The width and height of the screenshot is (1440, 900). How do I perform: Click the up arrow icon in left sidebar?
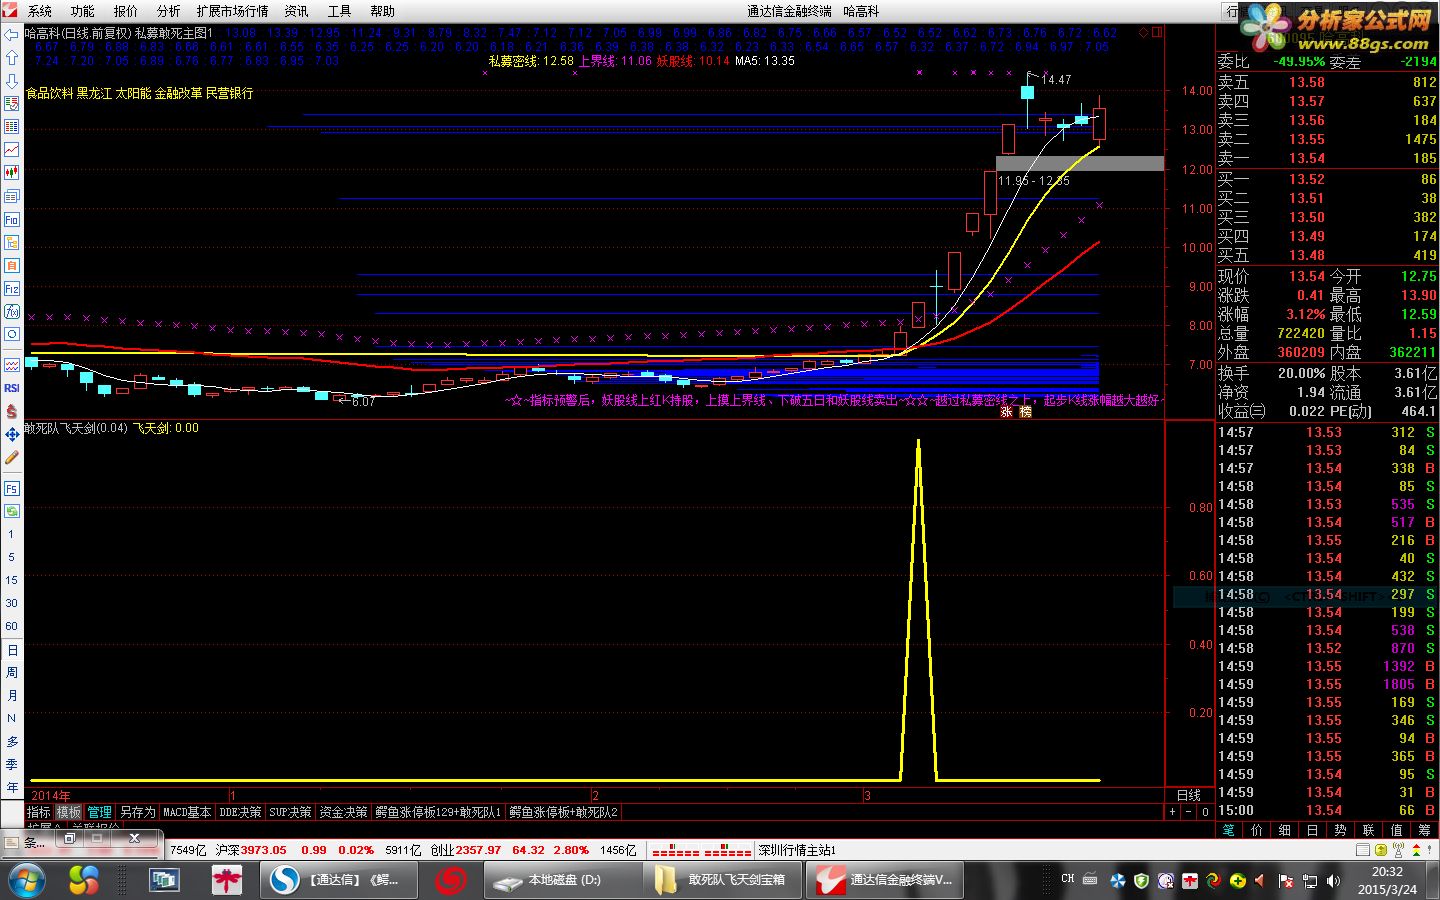tap(11, 58)
